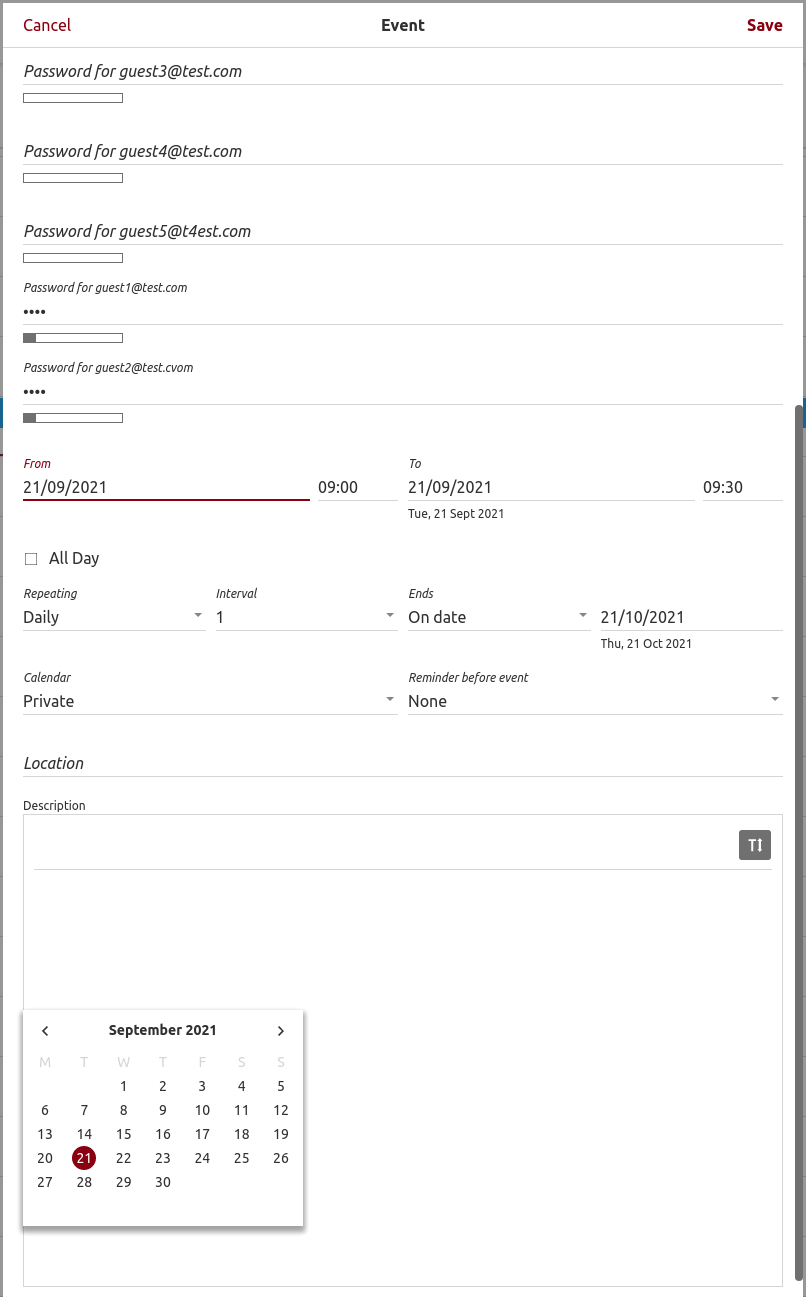806x1297 pixels.
Task: Open the Repeating dropdown set to Daily
Action: (100, 616)
